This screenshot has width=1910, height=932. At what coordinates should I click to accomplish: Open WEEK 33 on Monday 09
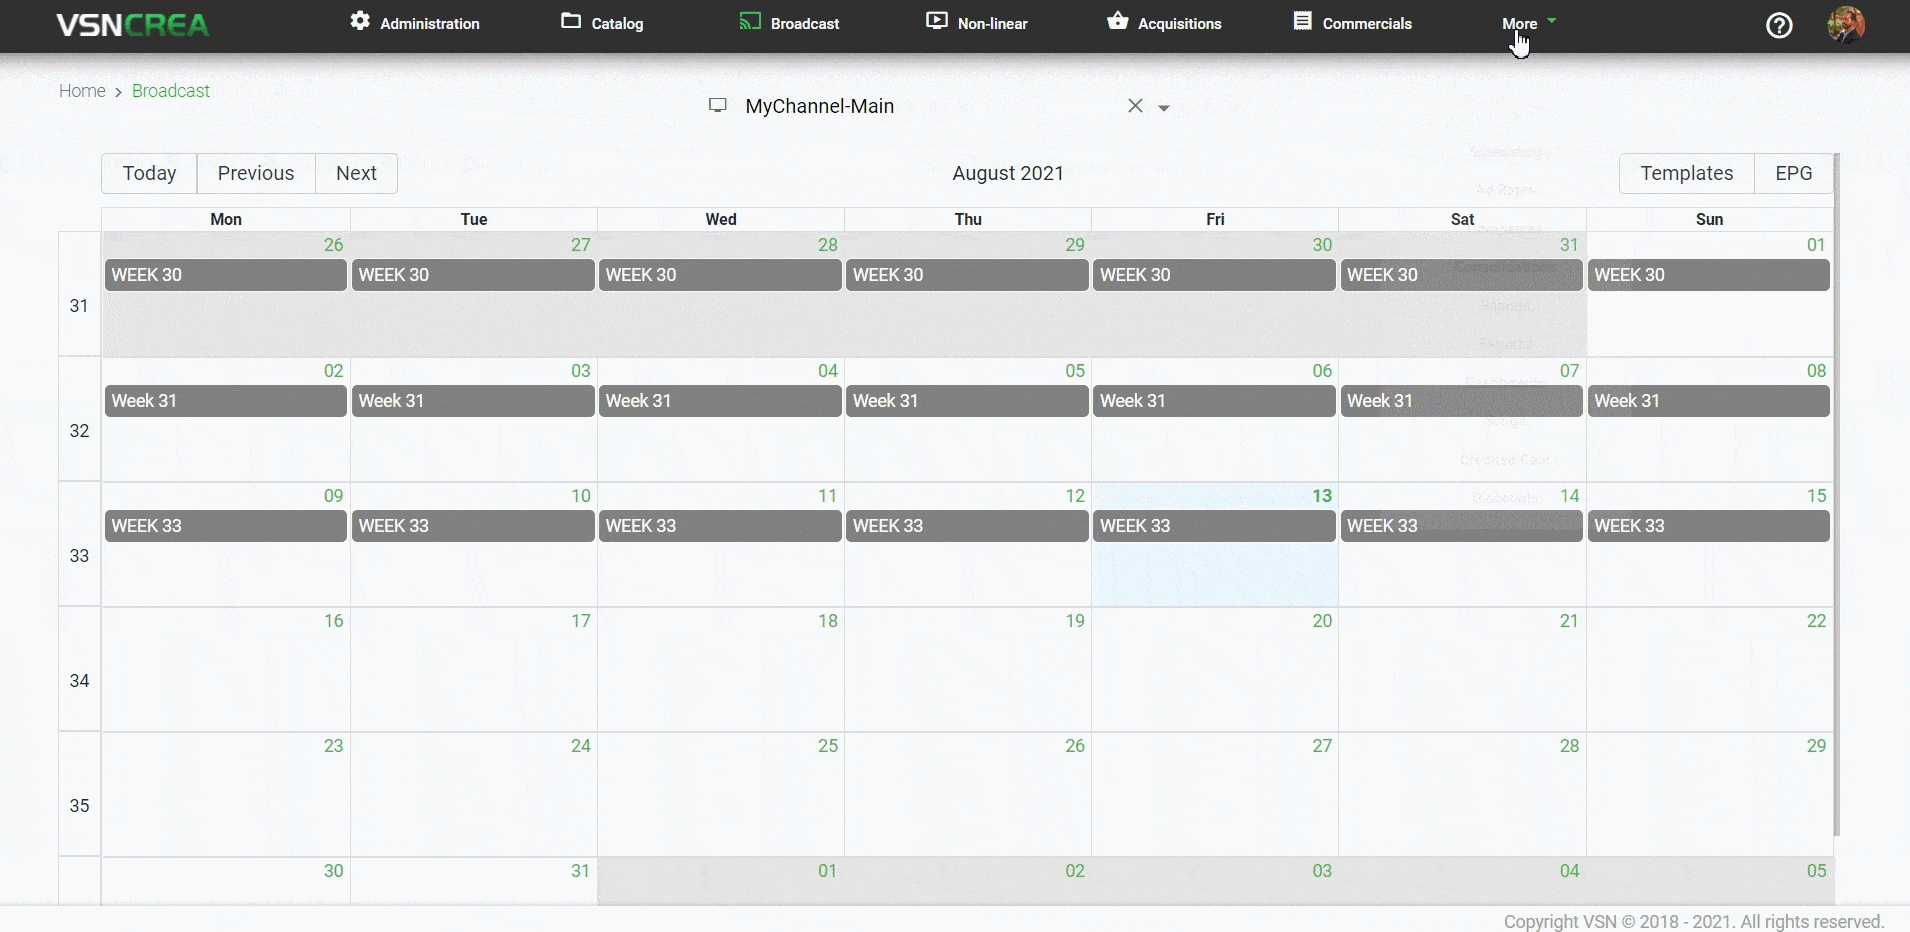coord(226,526)
